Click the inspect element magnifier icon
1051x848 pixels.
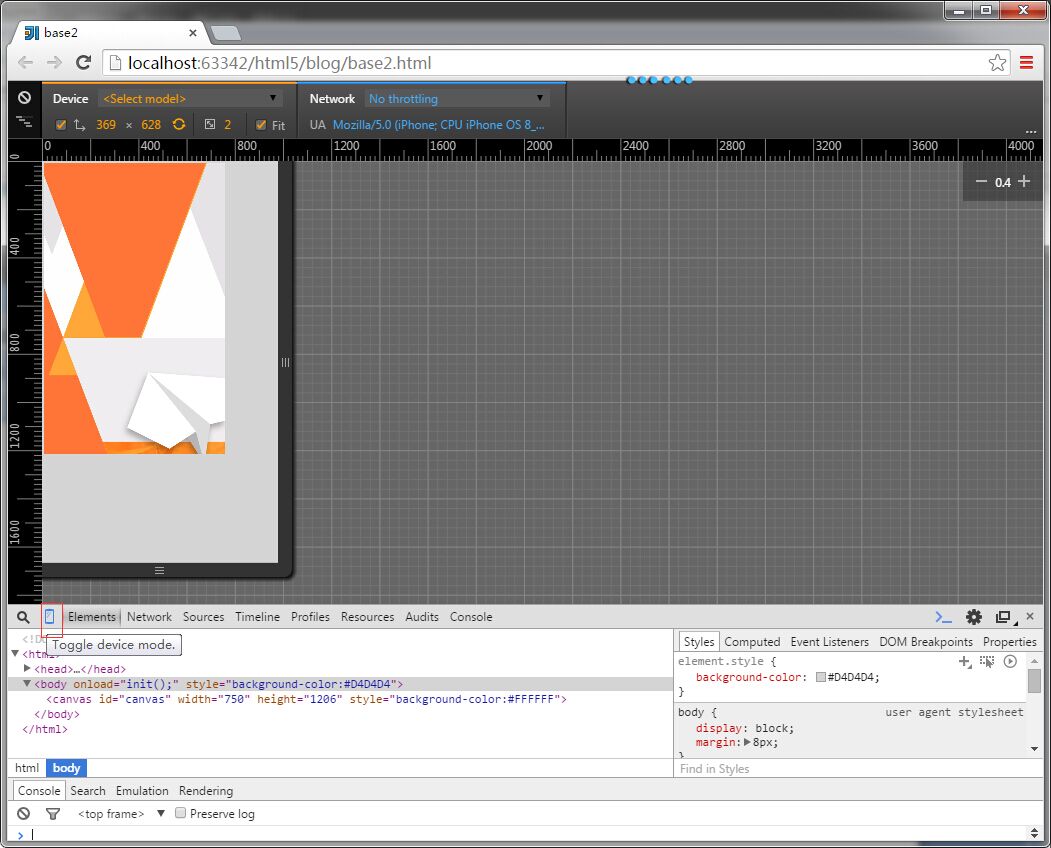(x=23, y=617)
